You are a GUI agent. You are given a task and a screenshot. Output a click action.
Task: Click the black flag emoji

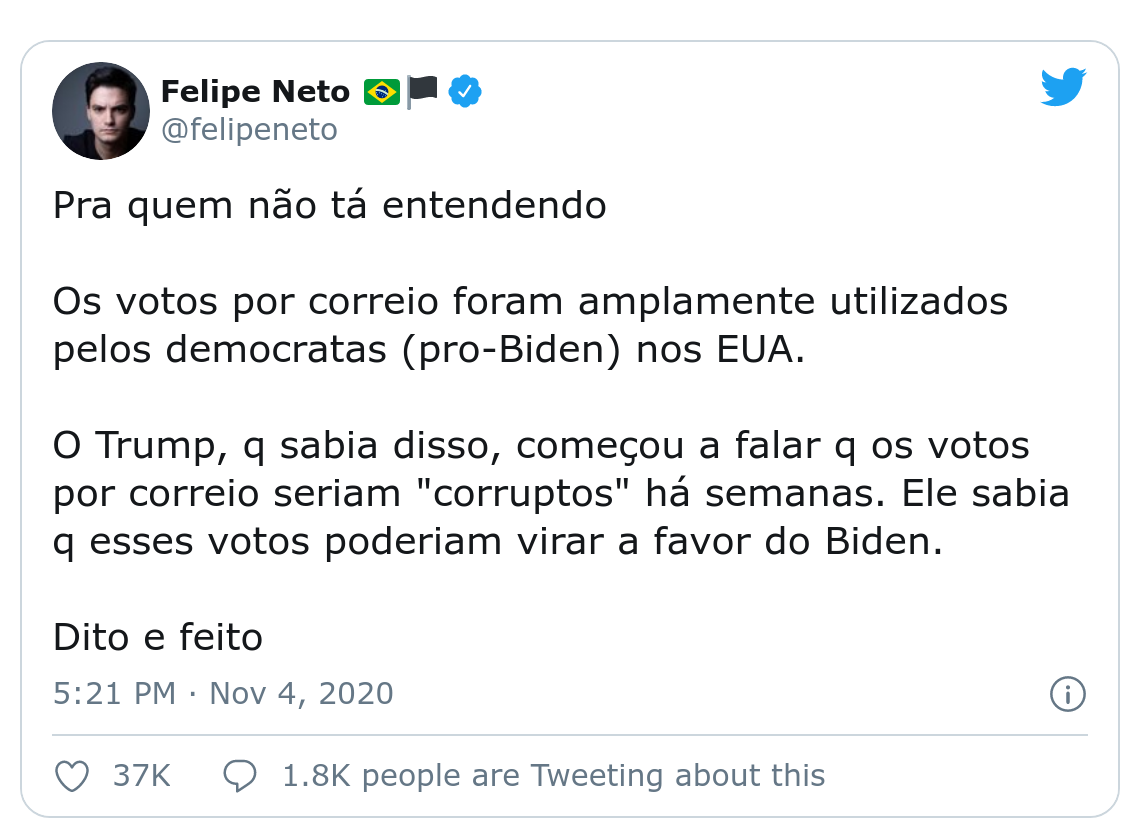pyautogui.click(x=422, y=92)
